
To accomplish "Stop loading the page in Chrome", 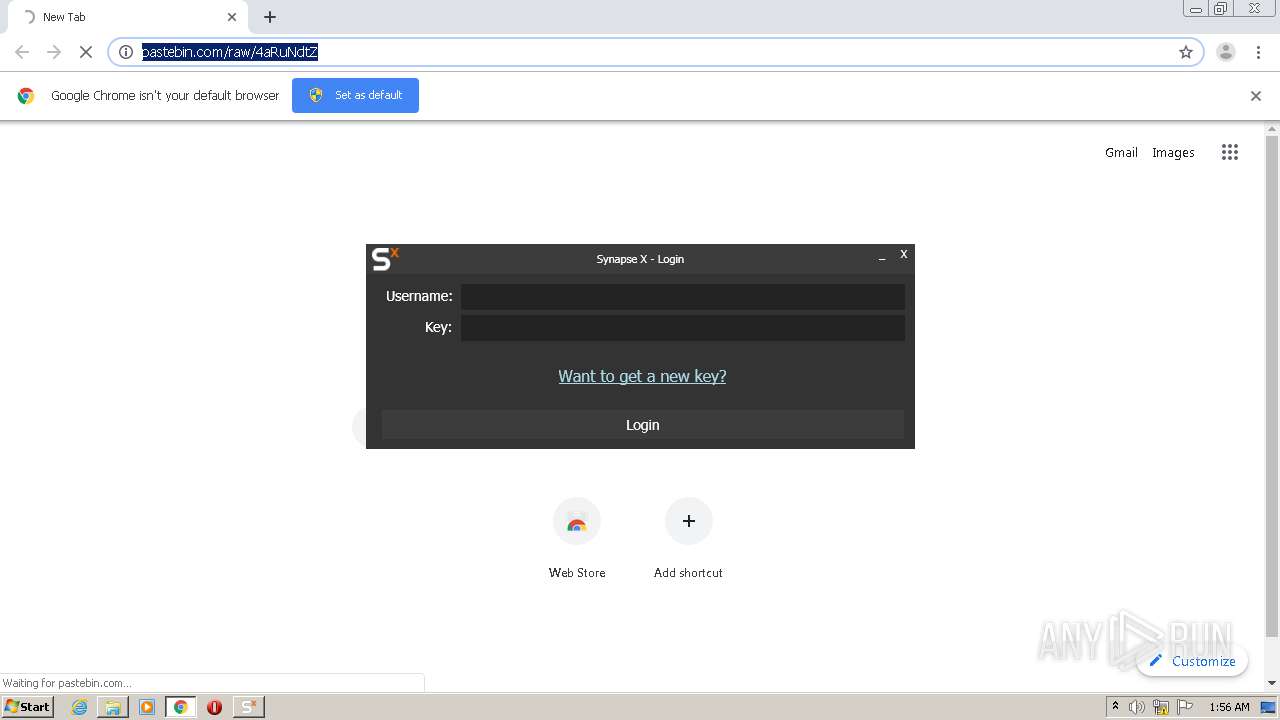I will (x=86, y=52).
